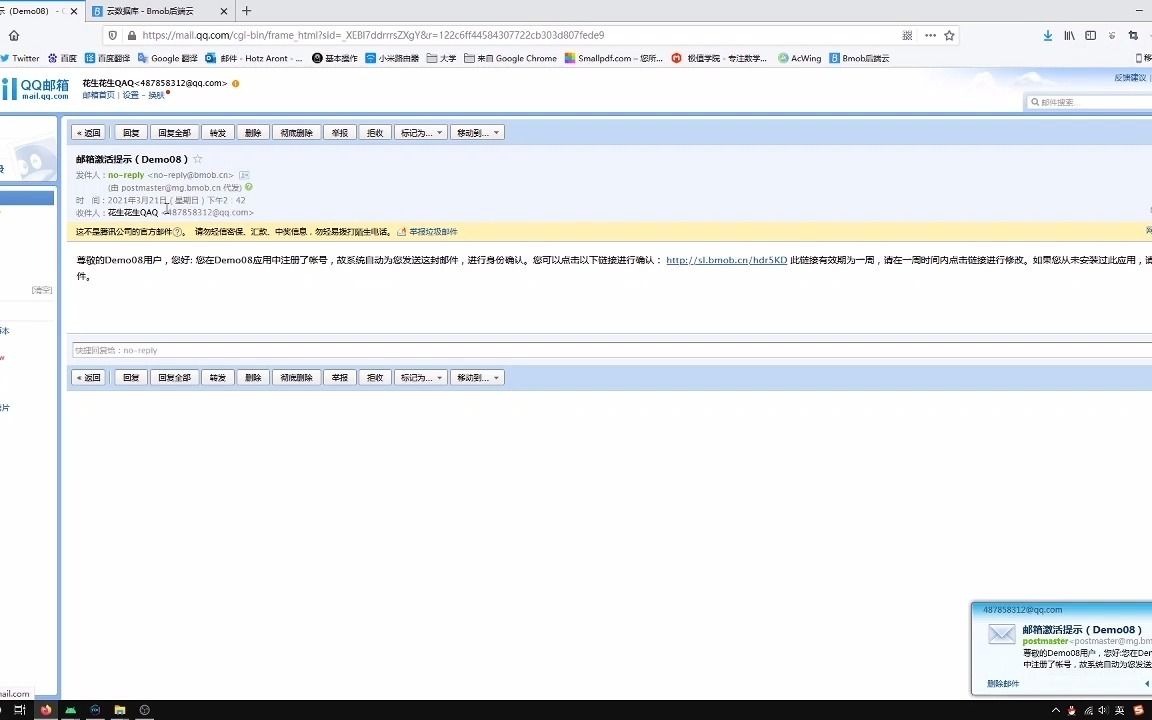This screenshot has height=720, width=1152.
Task: Open the Google 翻译 bookmark
Action: [x=168, y=58]
